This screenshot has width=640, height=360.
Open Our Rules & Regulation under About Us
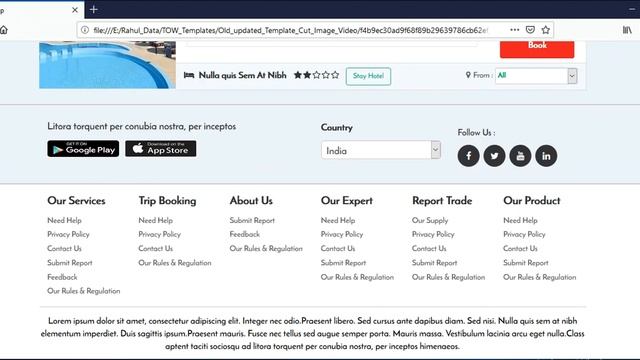(x=266, y=248)
